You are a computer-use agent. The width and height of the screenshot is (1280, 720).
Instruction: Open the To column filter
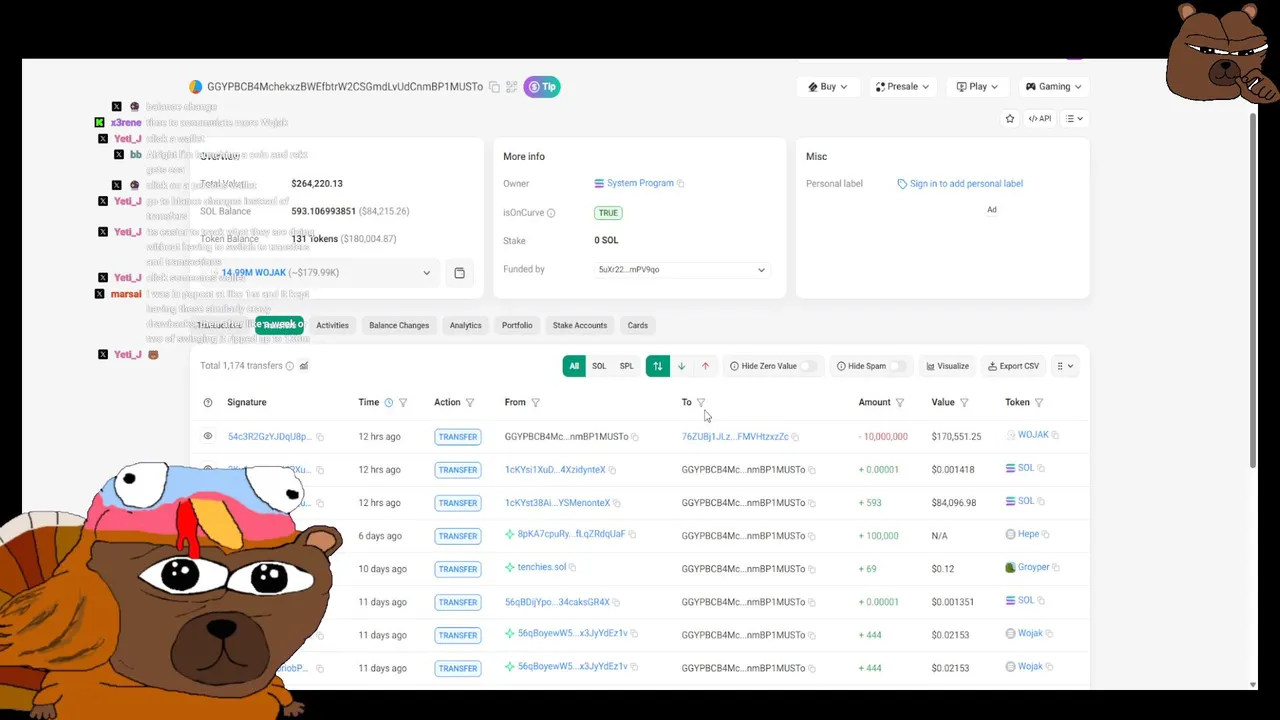point(700,403)
